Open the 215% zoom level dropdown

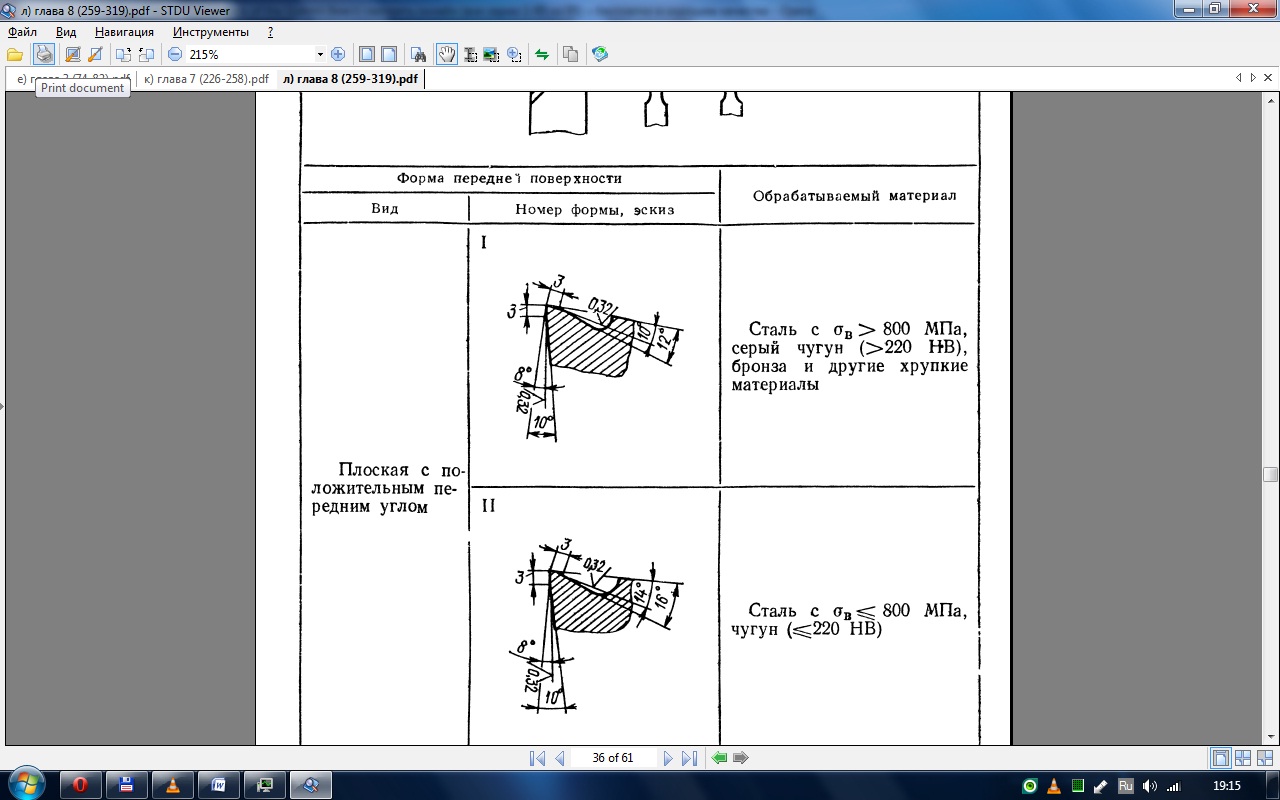pyautogui.click(x=320, y=55)
